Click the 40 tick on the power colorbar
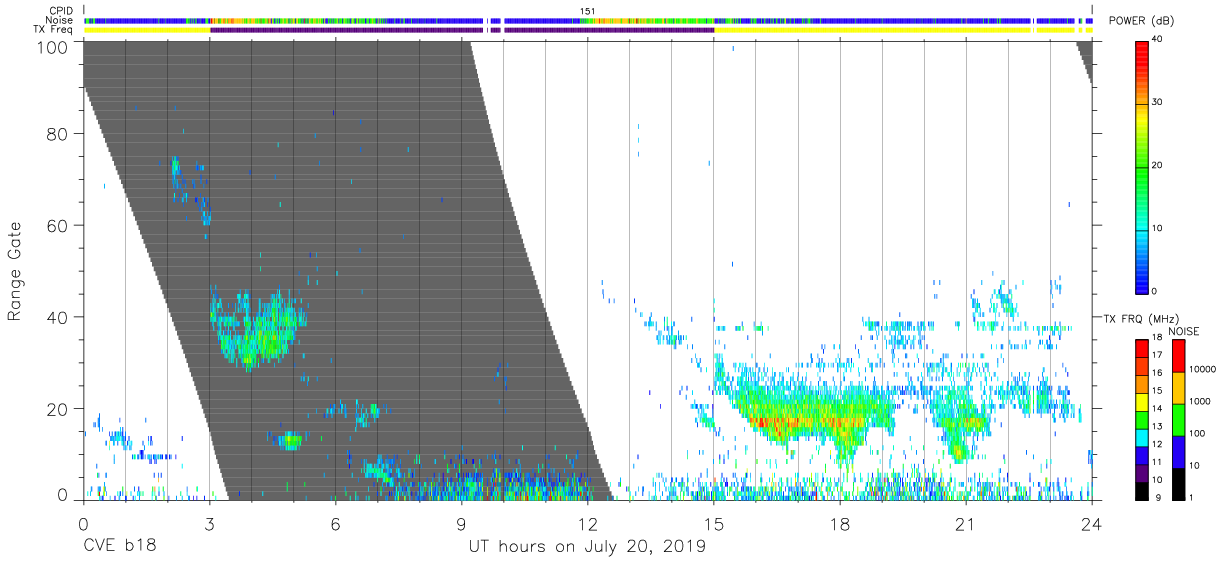Viewport: 1228px width, 567px height. point(1158,39)
